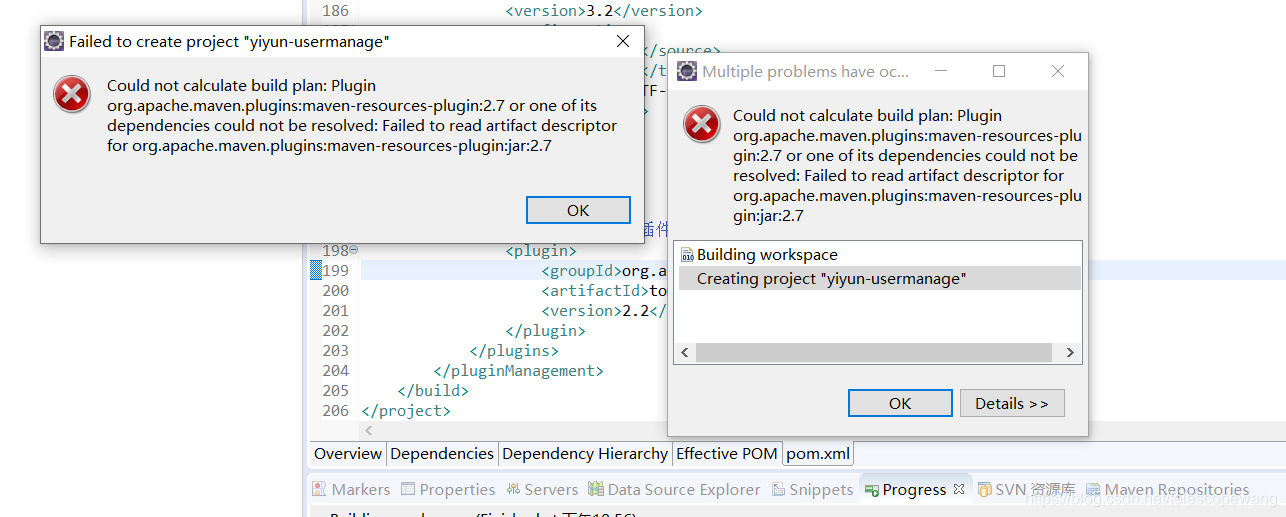The width and height of the screenshot is (1286, 517).
Task: Close the Progress view tab
Action: 958,489
